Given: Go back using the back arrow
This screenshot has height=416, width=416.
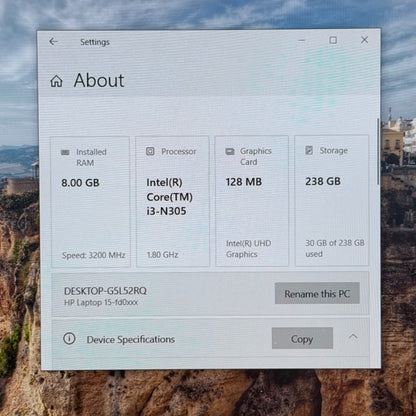Looking at the screenshot, I should 53,41.
